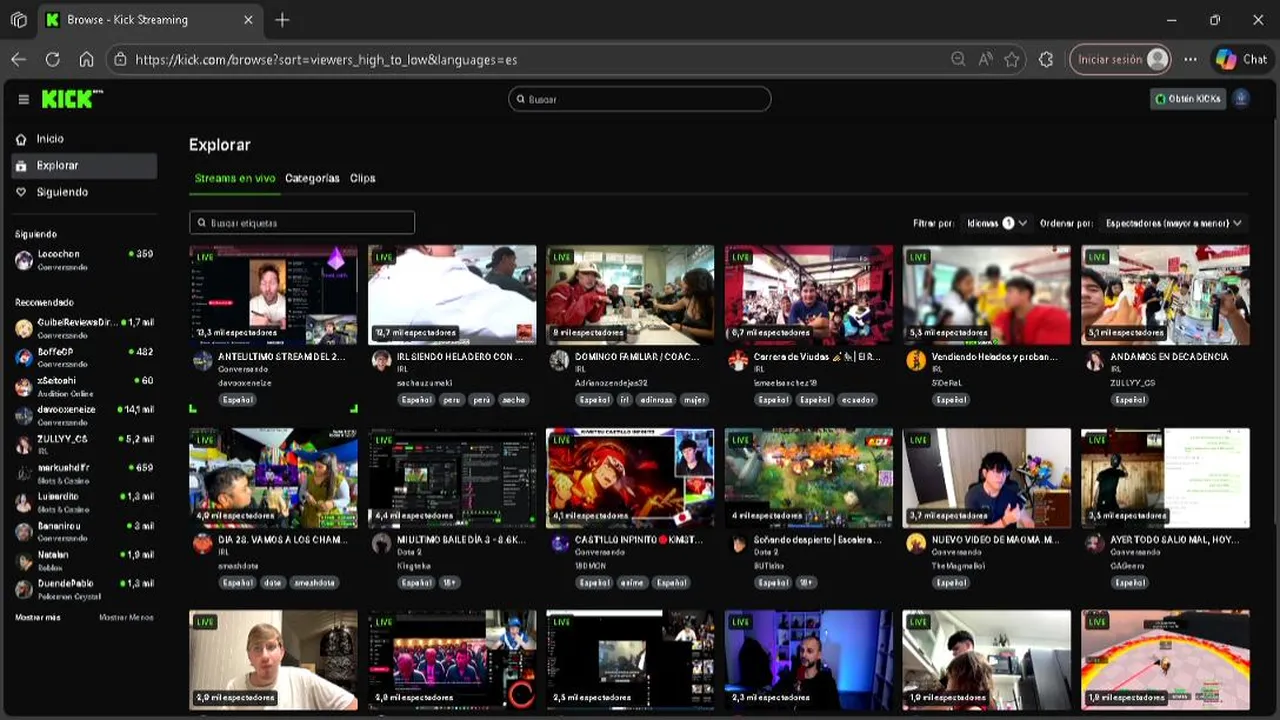Click avatar beside IRL SIENDO HELADERO title

point(381,360)
